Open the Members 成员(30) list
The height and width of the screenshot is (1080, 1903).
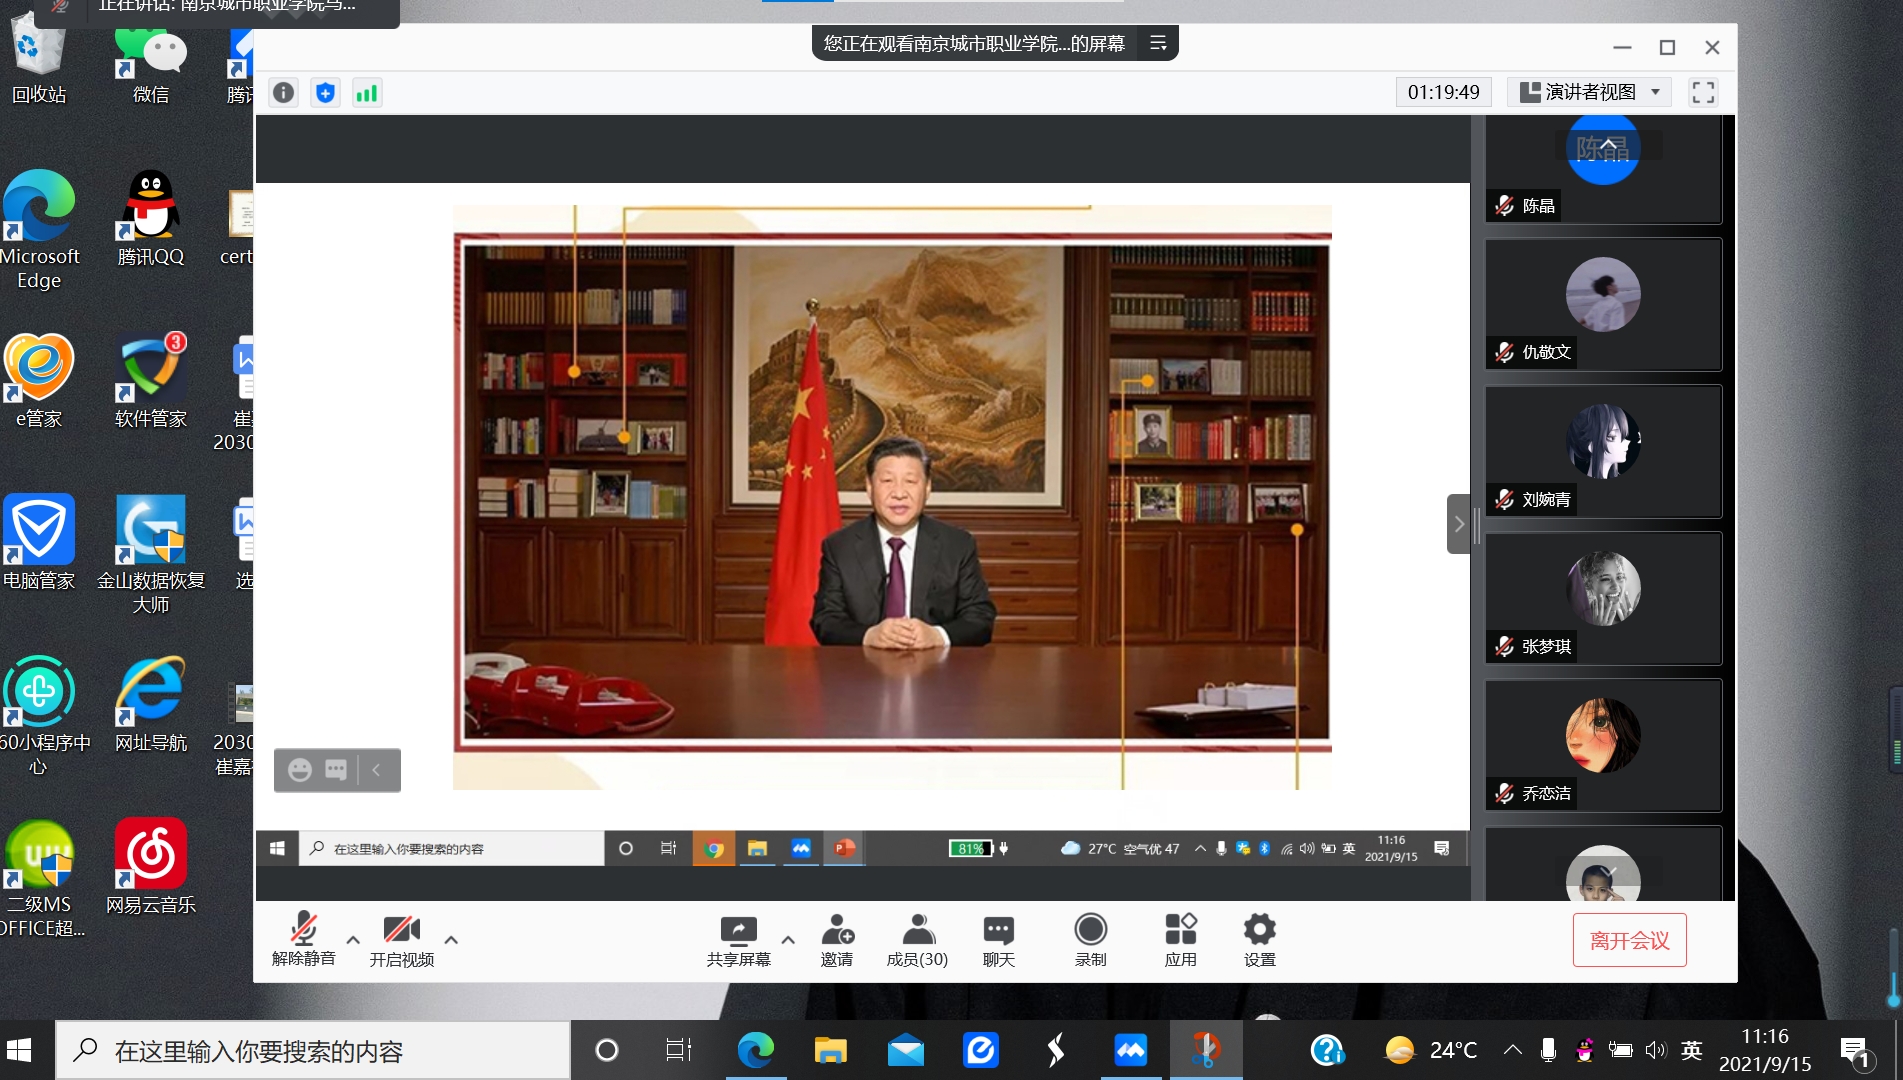tap(917, 940)
